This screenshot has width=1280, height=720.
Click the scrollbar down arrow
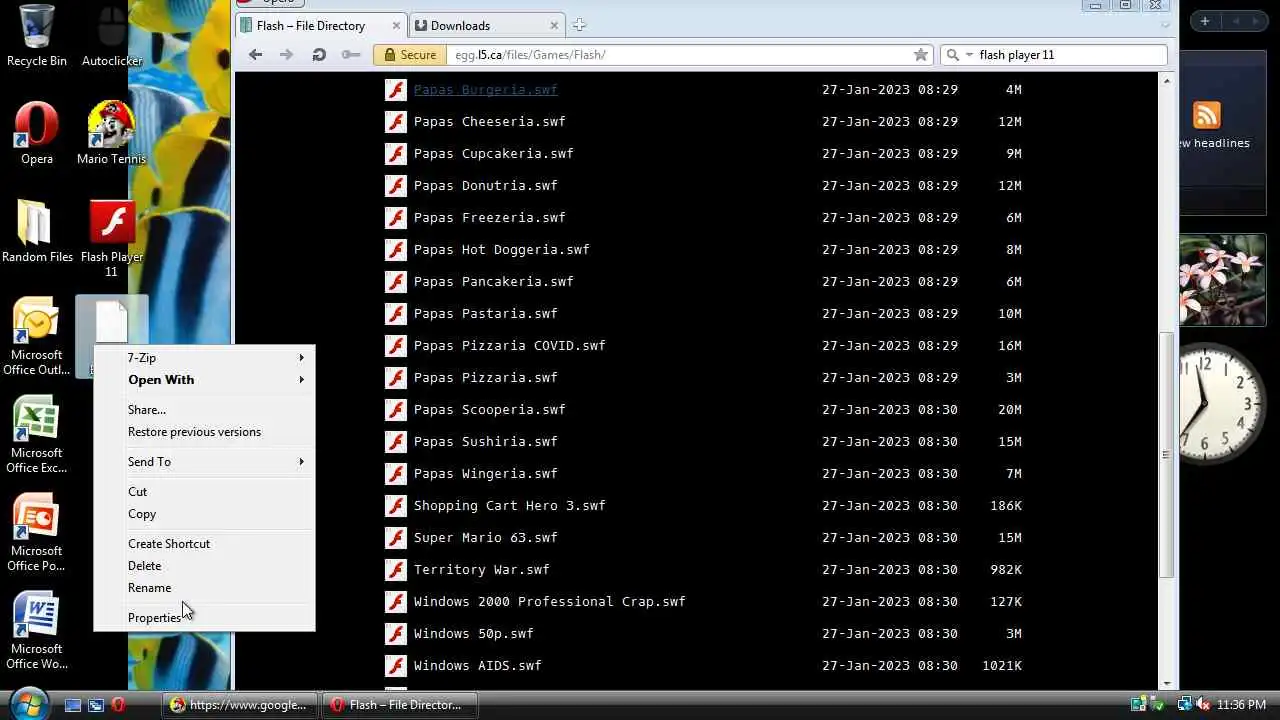[x=1166, y=682]
